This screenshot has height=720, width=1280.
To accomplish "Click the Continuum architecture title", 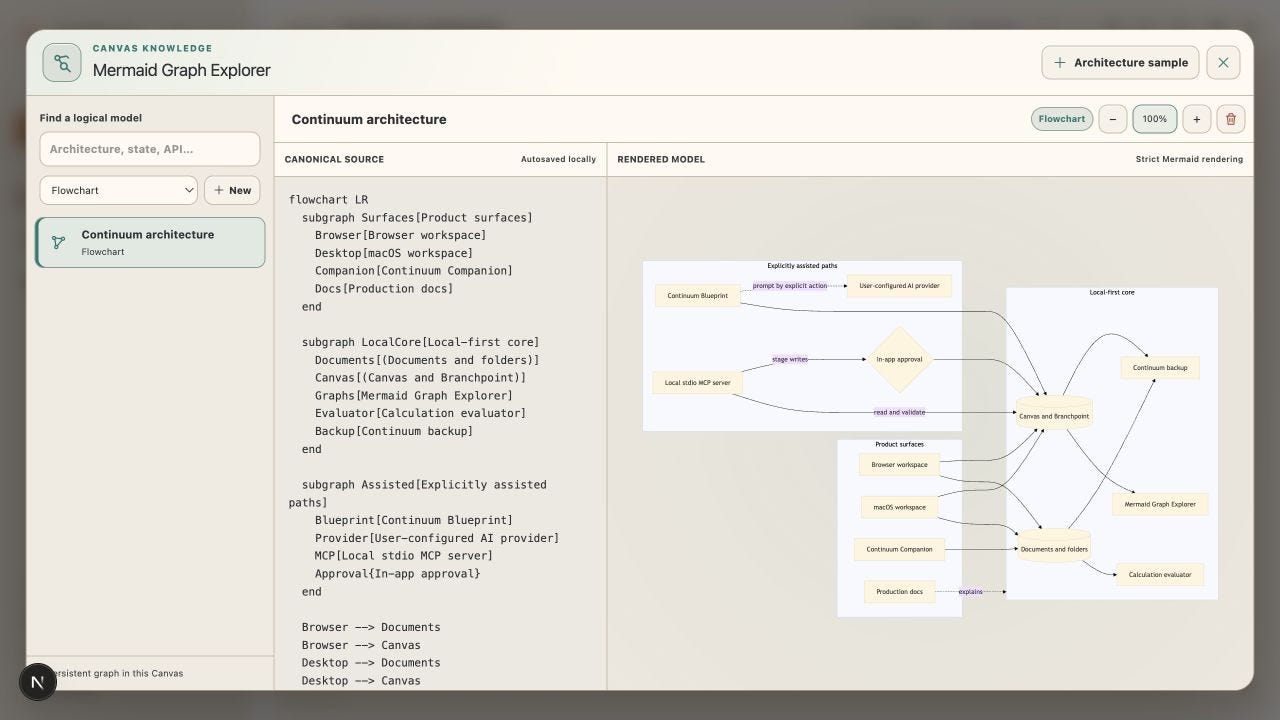I will (x=369, y=119).
